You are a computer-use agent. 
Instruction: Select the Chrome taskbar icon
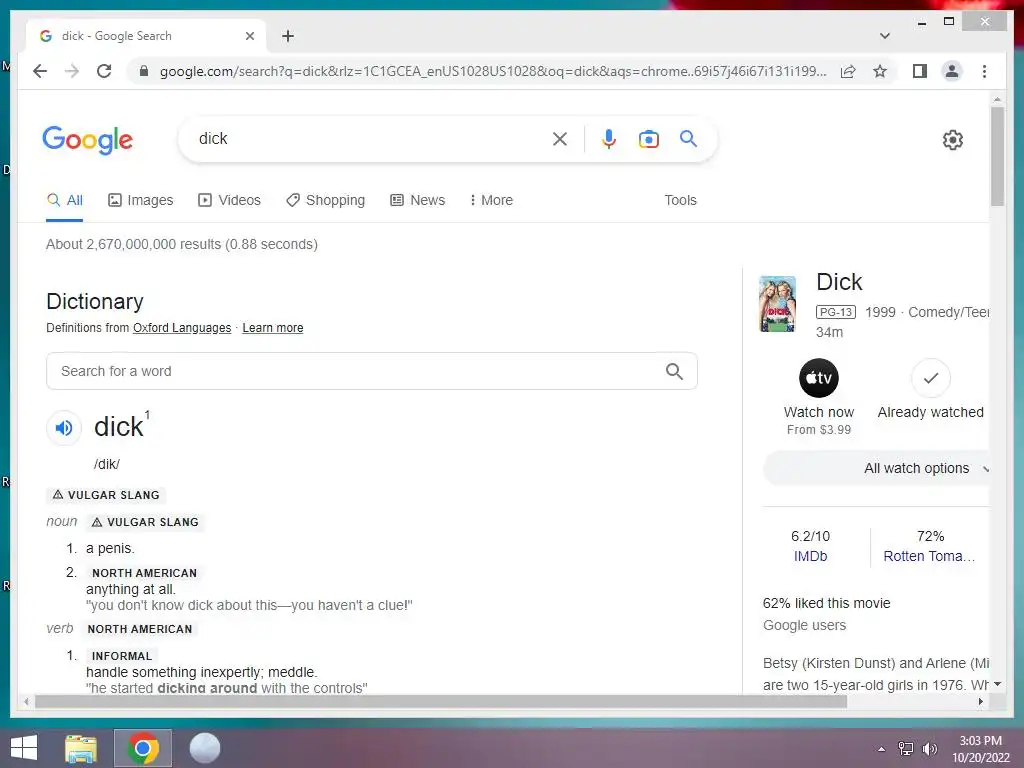(x=143, y=748)
